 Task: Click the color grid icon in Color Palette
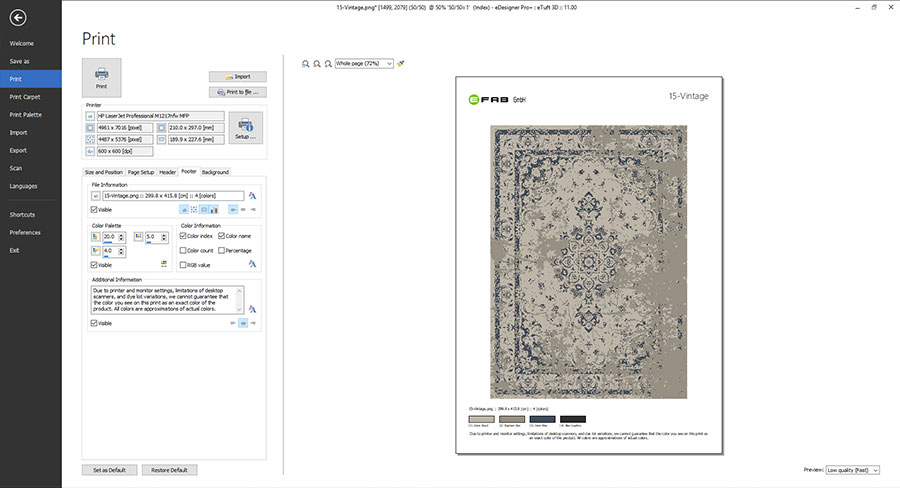(x=163, y=264)
